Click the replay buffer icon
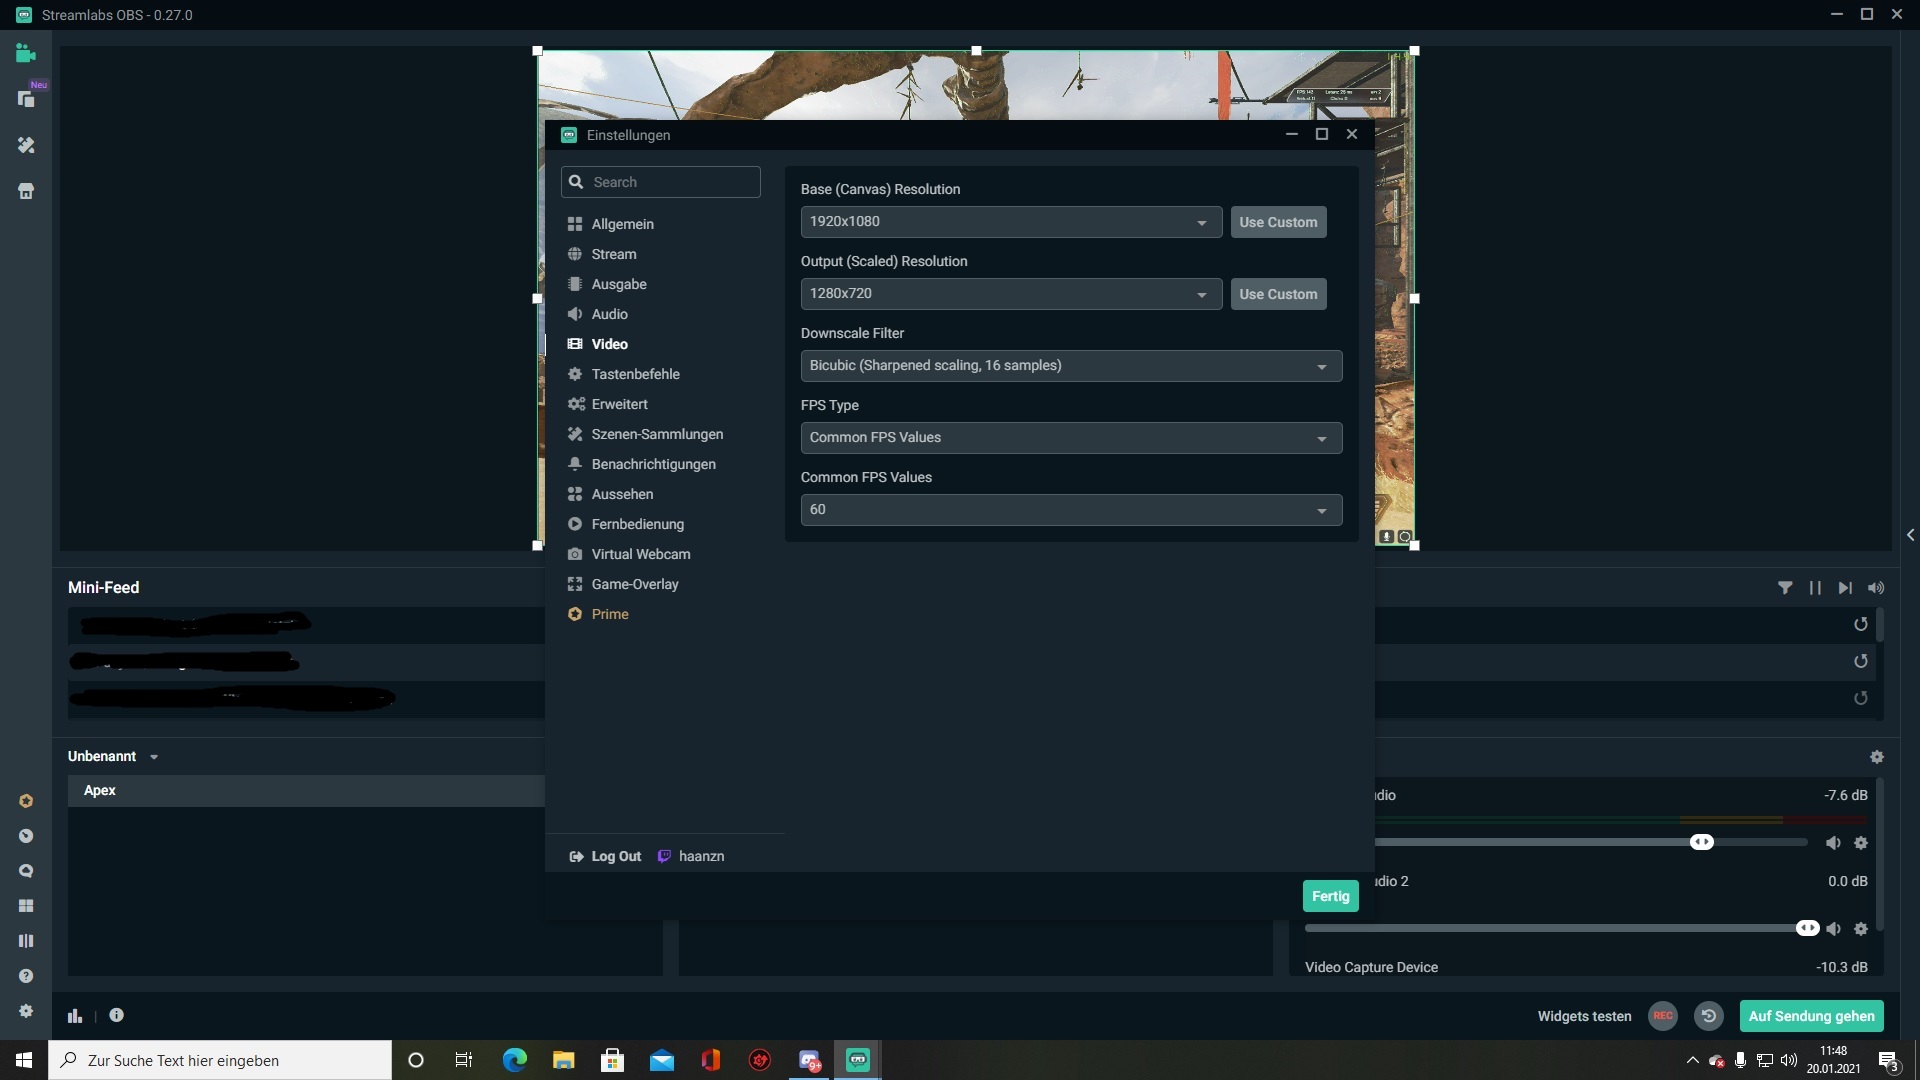 point(1709,1016)
